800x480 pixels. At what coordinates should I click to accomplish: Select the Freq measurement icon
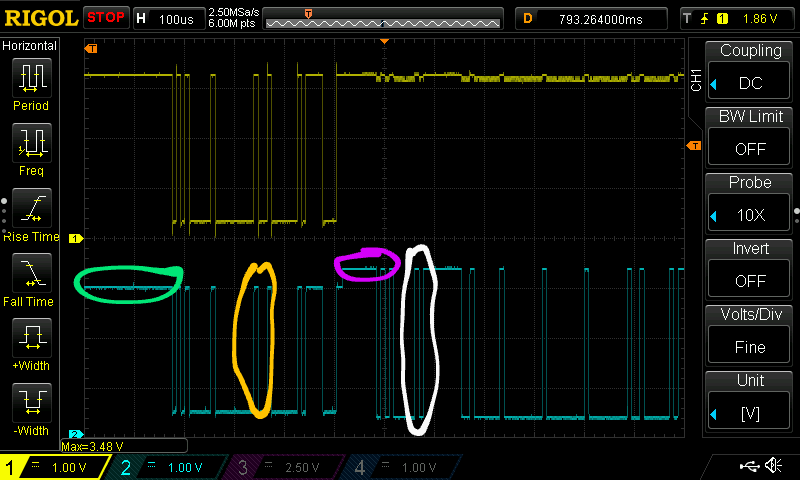(31, 143)
